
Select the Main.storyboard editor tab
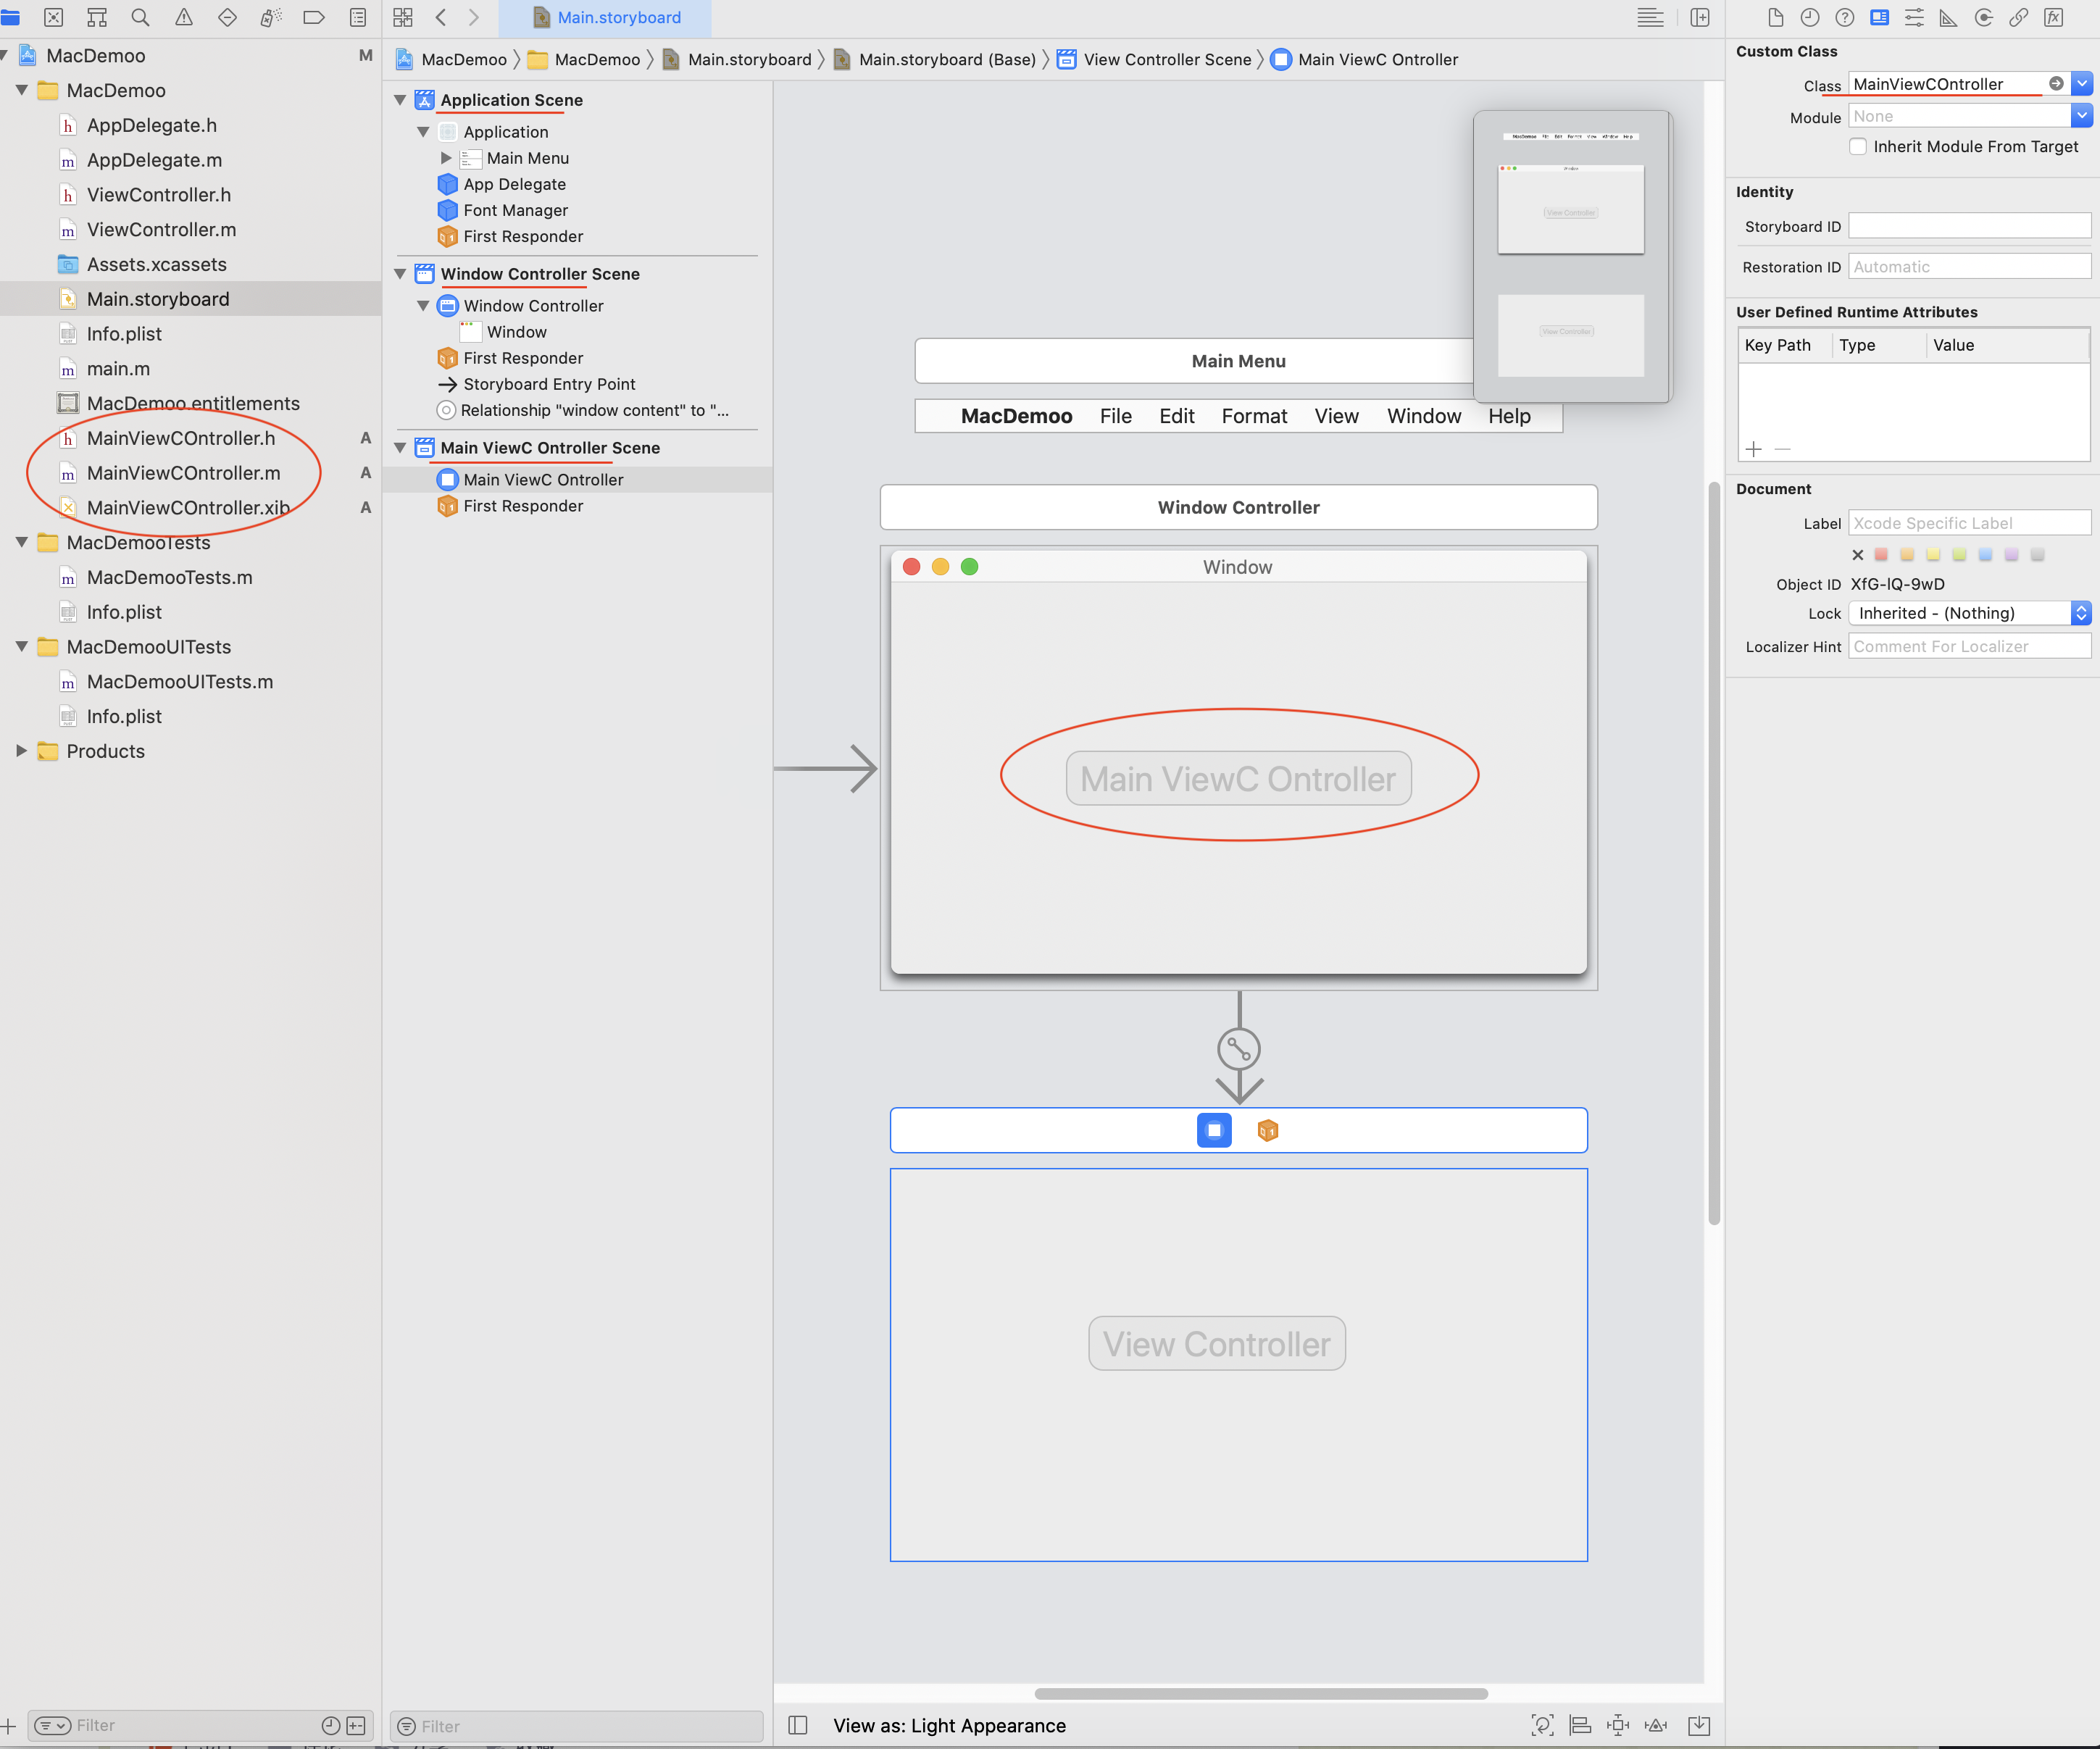[x=607, y=17]
